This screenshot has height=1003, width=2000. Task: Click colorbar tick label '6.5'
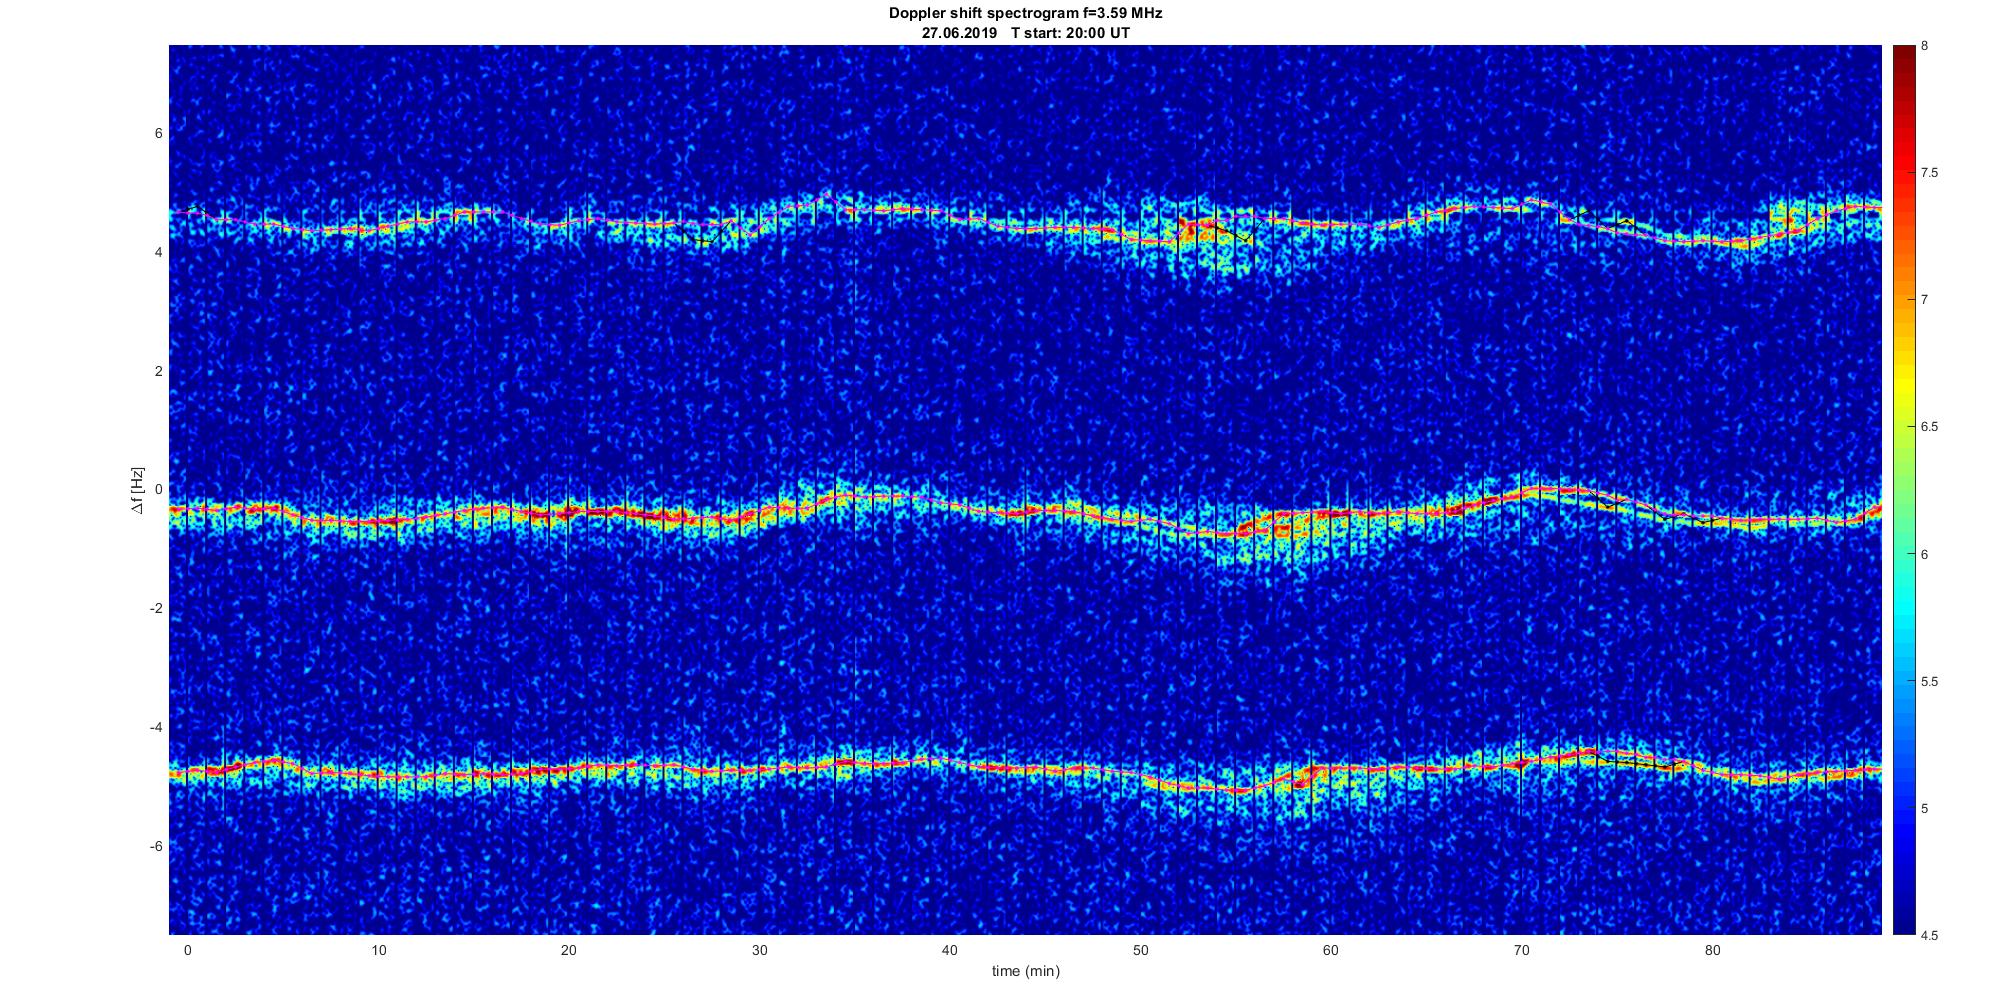(x=1929, y=427)
